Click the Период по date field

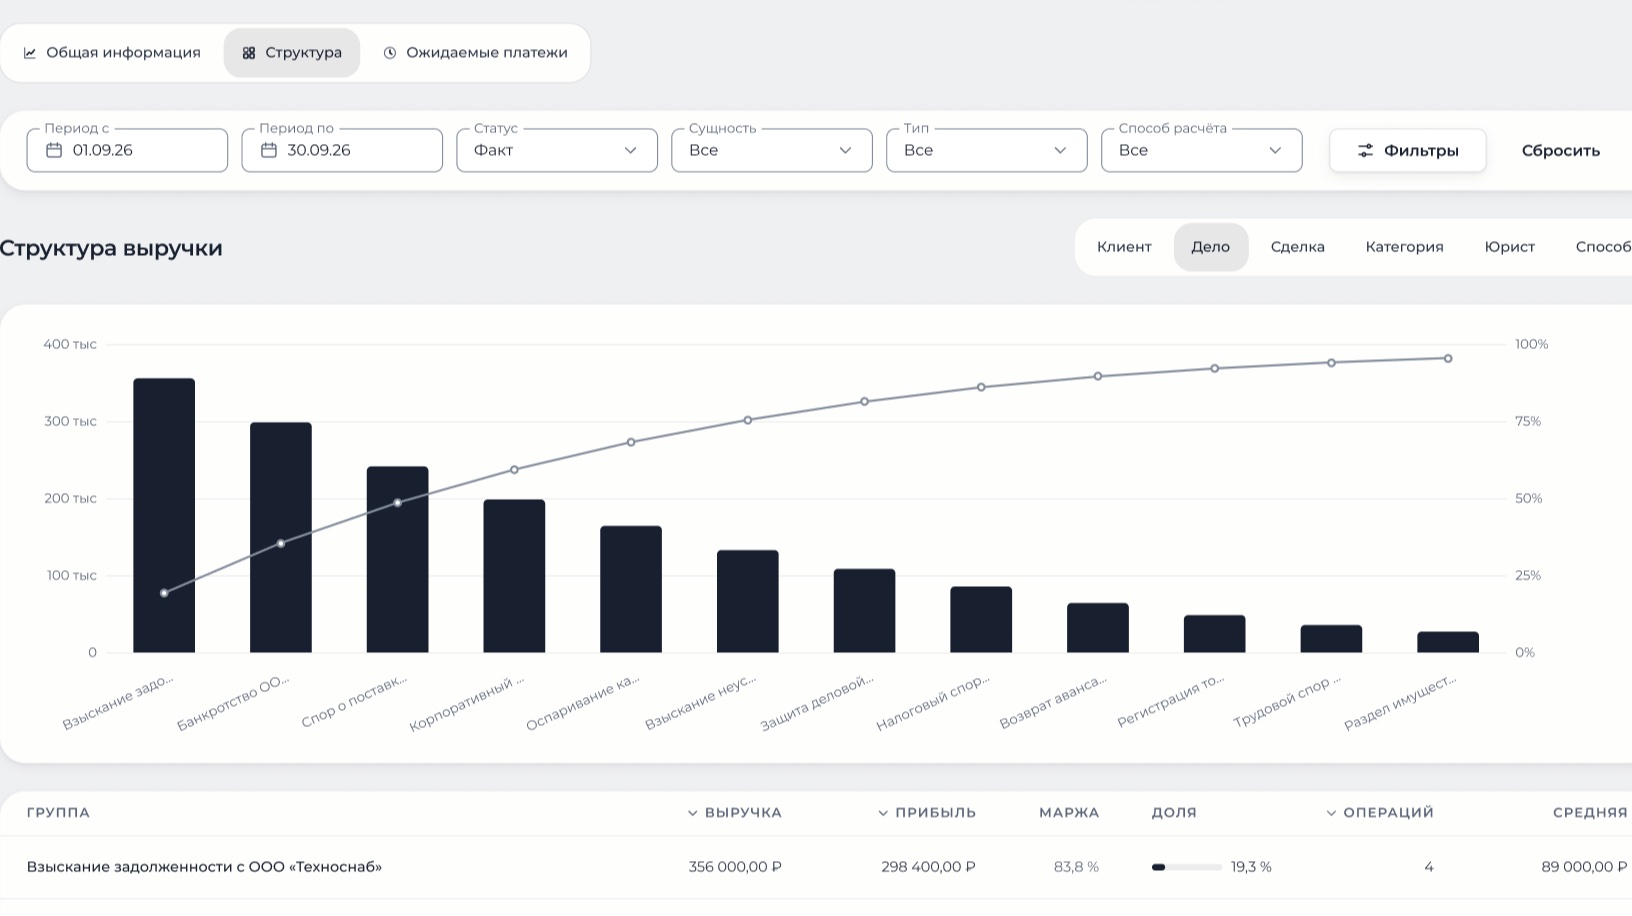[342, 150]
